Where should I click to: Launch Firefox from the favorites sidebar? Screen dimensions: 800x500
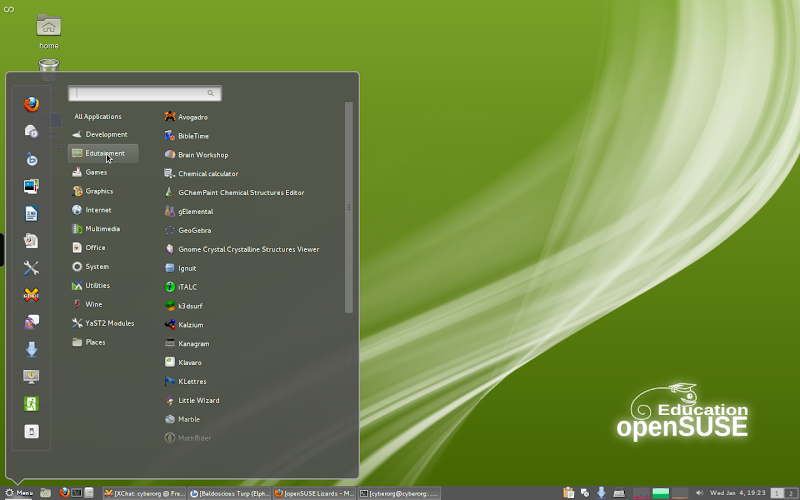point(31,104)
